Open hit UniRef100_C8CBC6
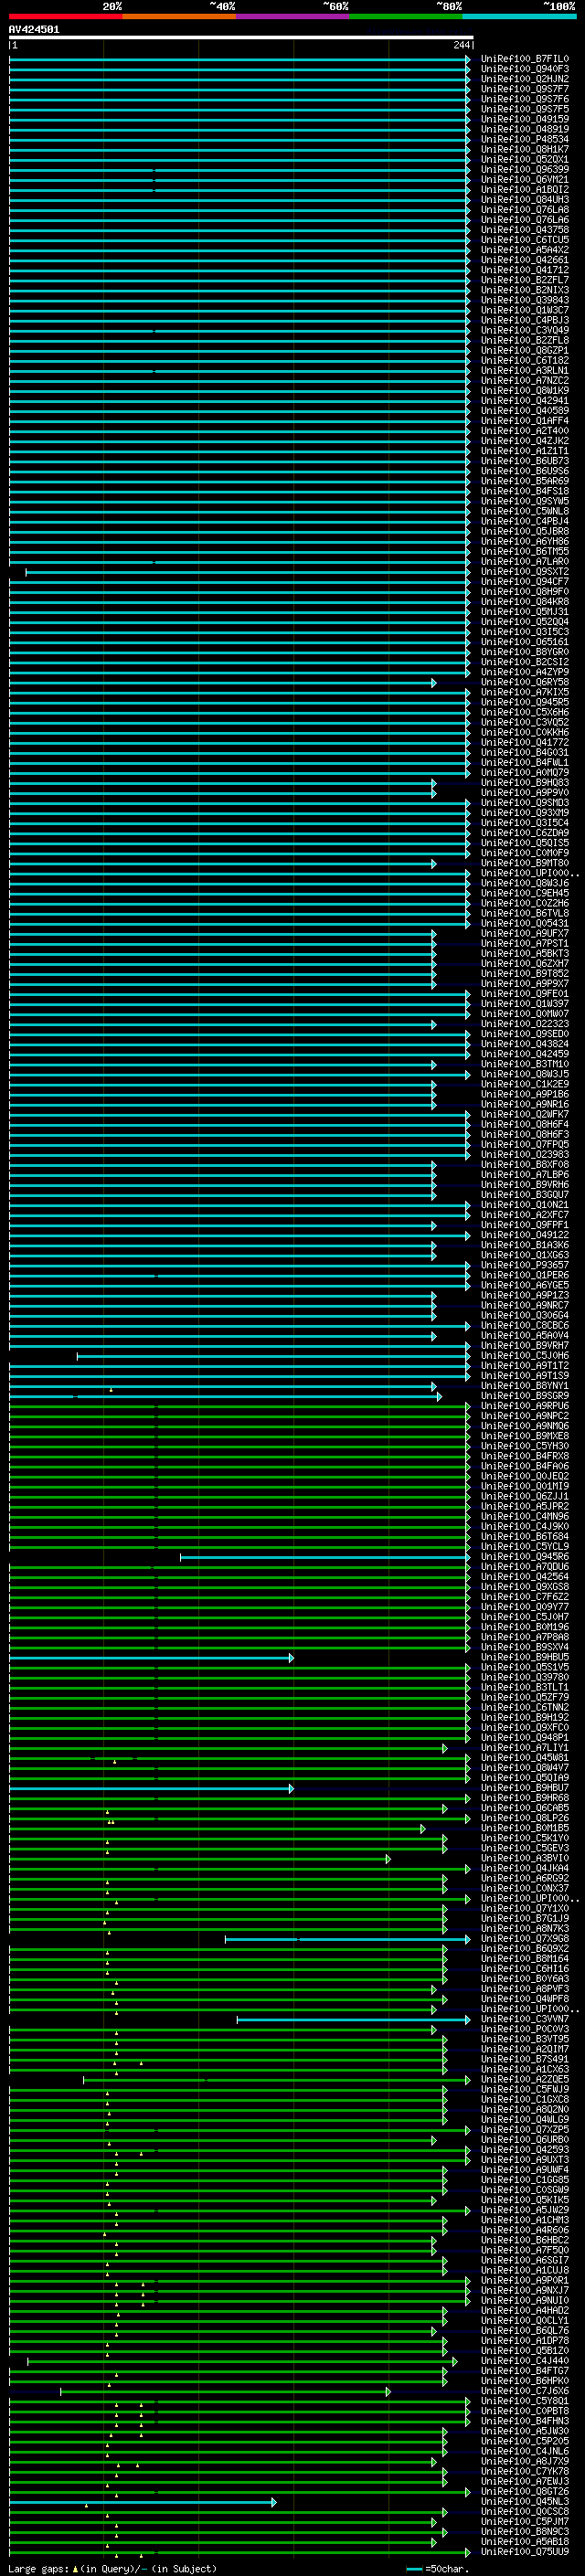The image size is (585, 2576). 524,1325
